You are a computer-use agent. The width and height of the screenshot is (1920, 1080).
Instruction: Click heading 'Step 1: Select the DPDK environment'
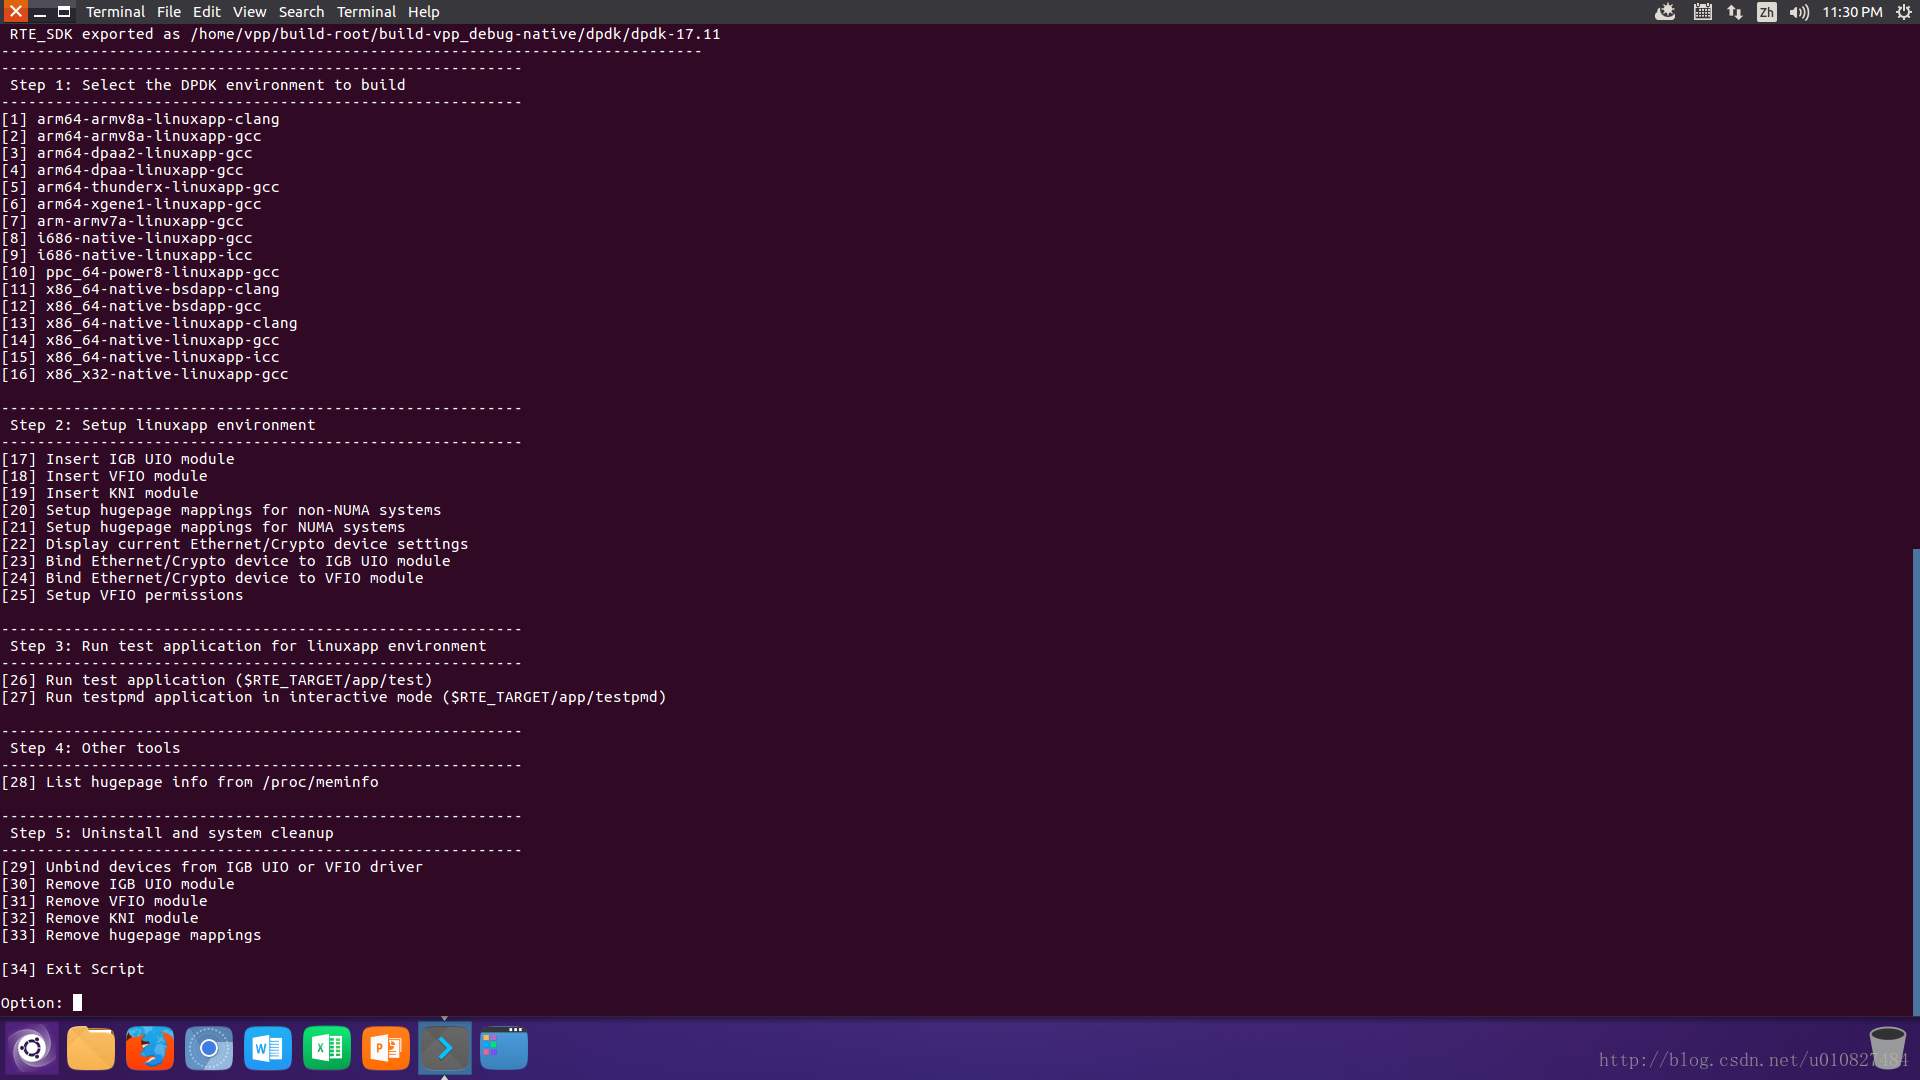[x=208, y=85]
